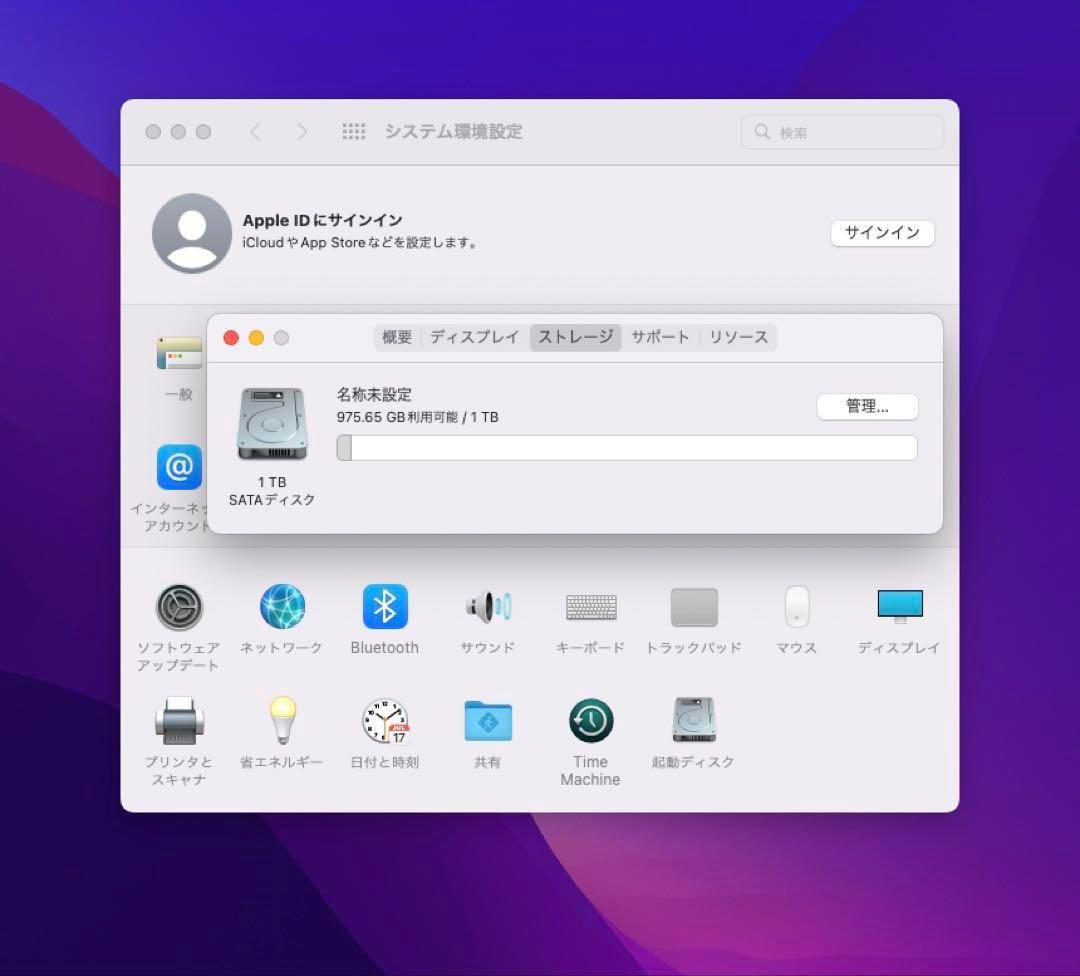Open Bluetooth preferences

(x=384, y=607)
